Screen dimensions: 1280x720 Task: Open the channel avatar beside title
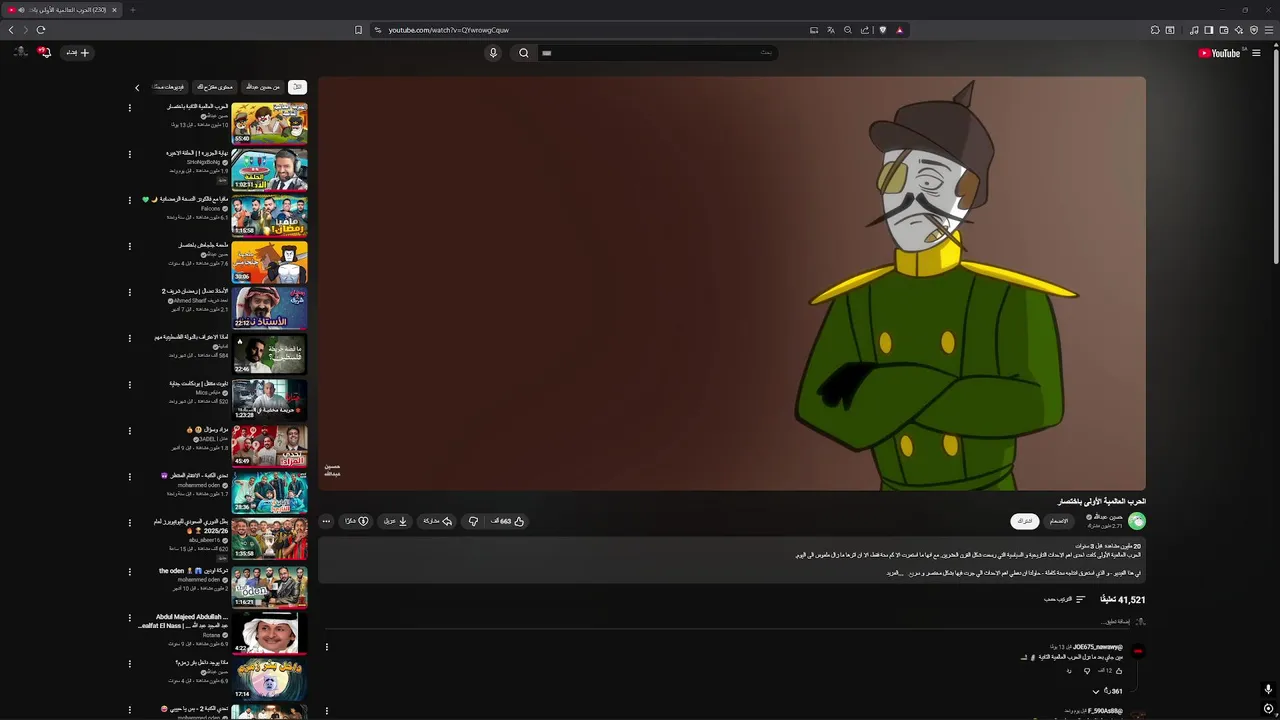tap(1137, 521)
